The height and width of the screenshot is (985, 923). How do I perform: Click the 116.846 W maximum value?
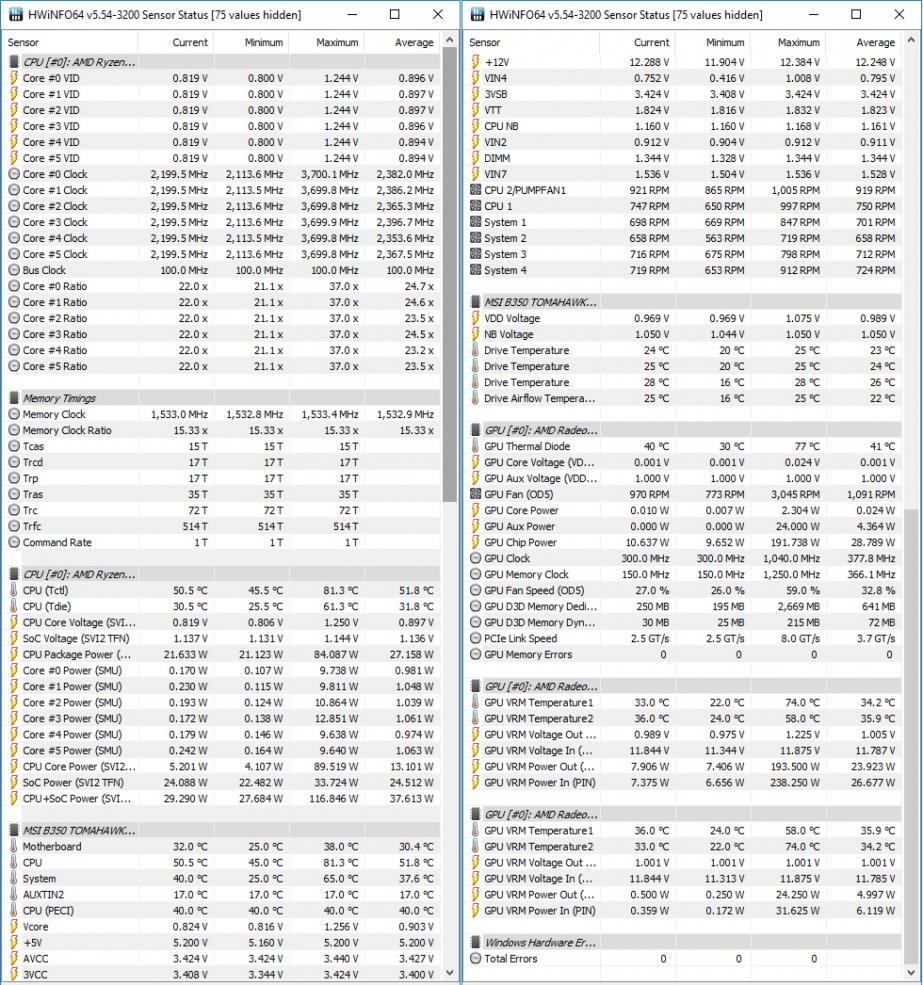(x=334, y=798)
